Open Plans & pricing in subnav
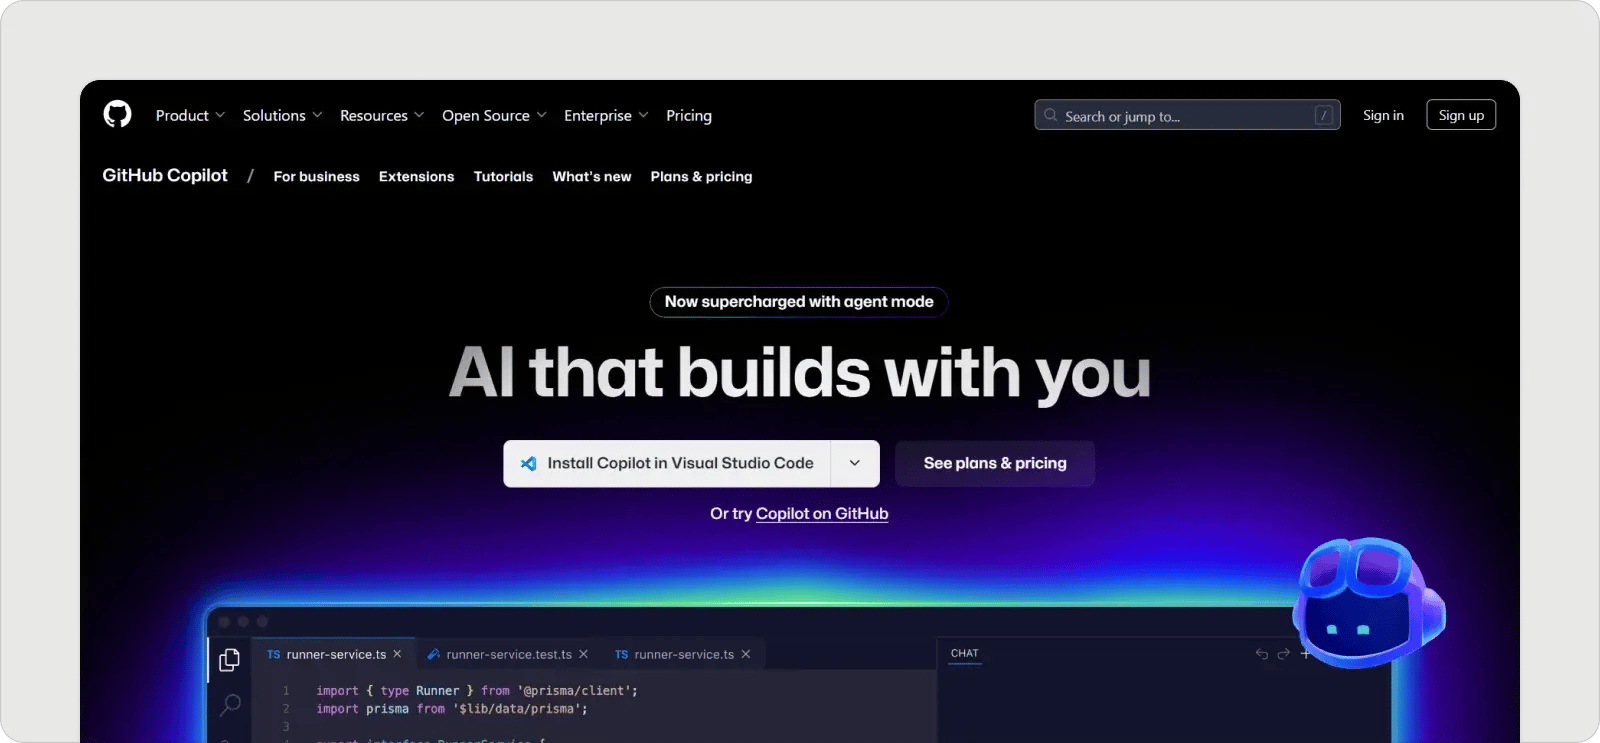The width and height of the screenshot is (1600, 743). coord(701,176)
